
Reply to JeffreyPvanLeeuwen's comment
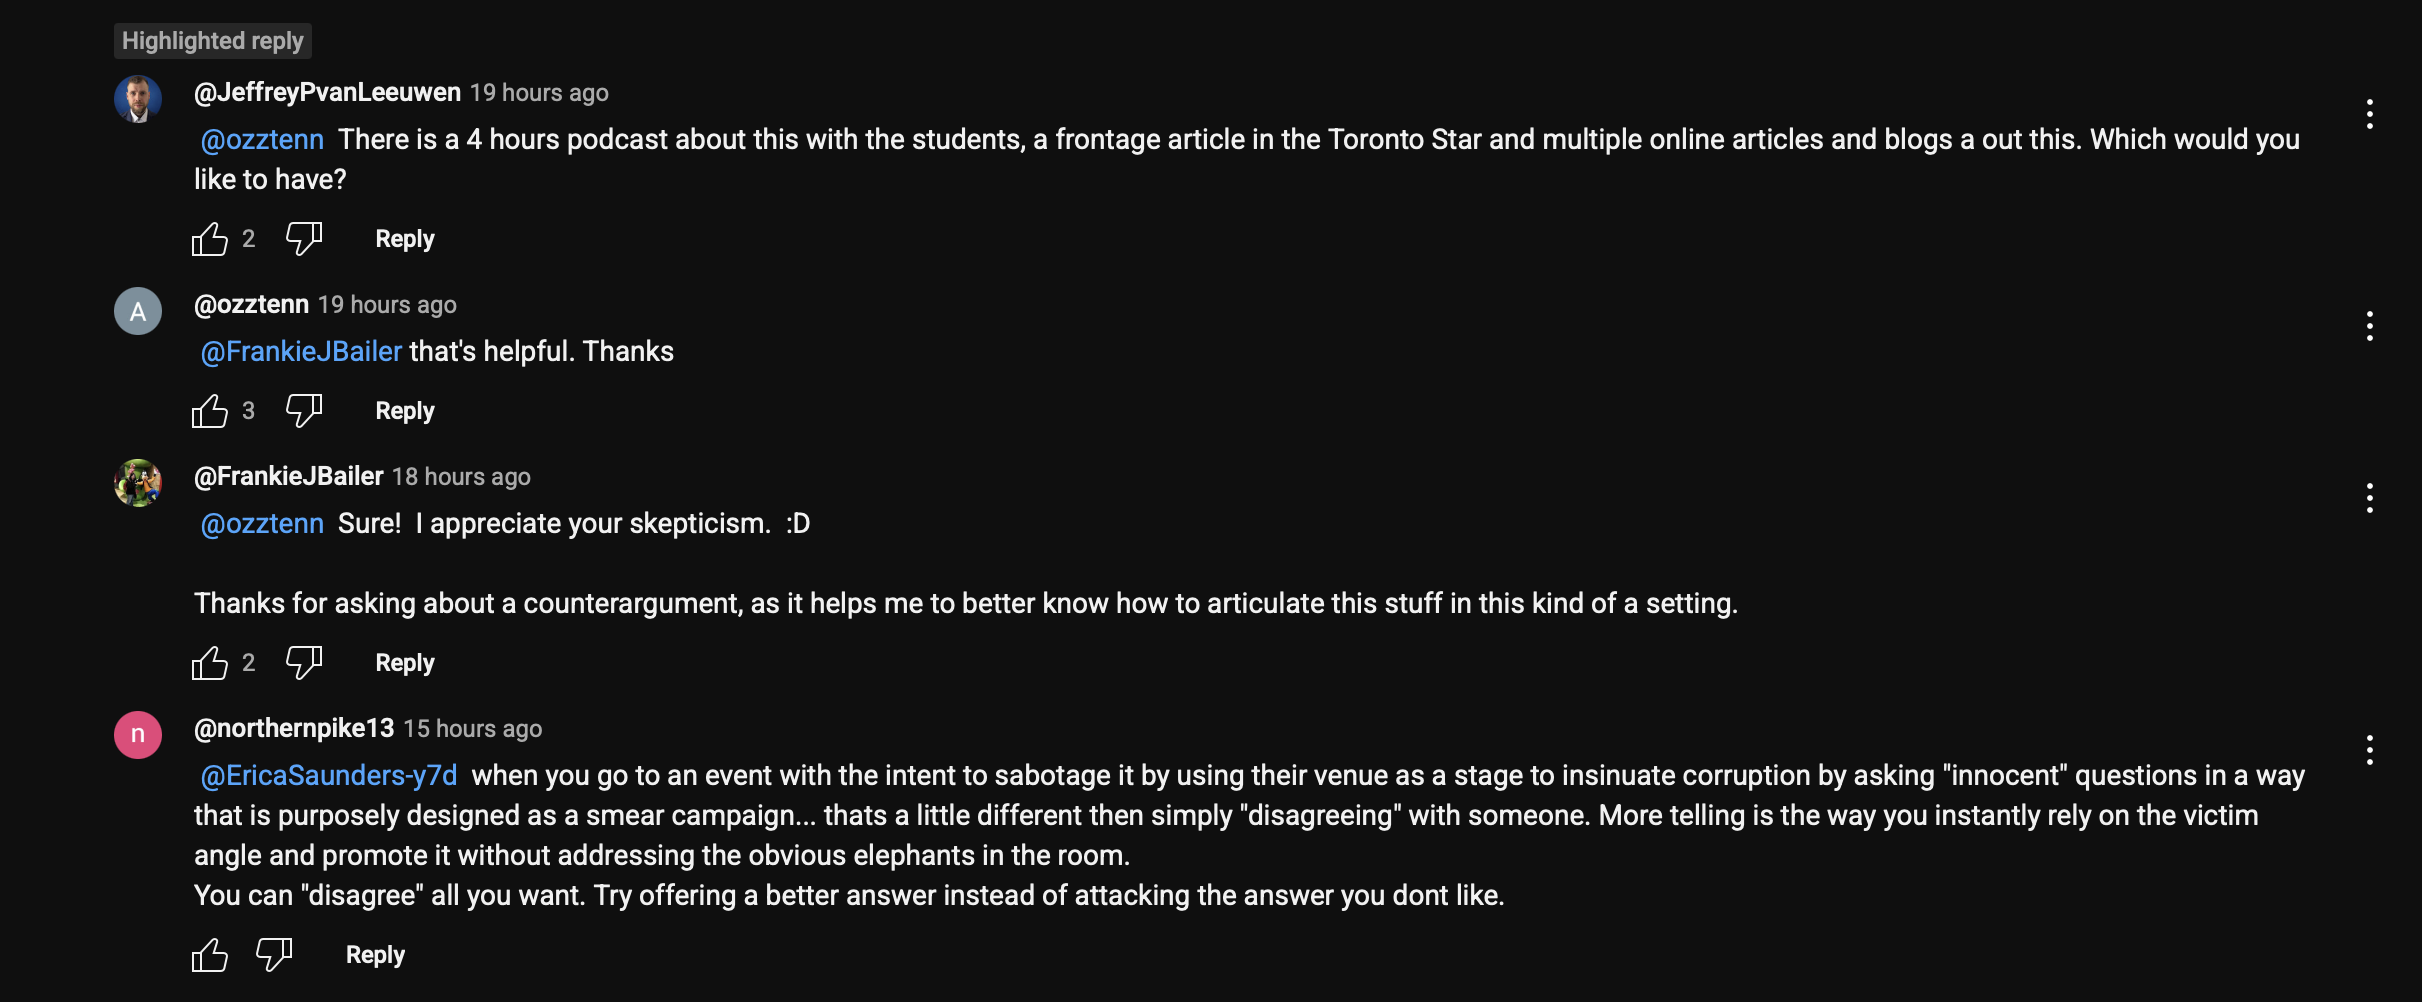click(x=405, y=239)
